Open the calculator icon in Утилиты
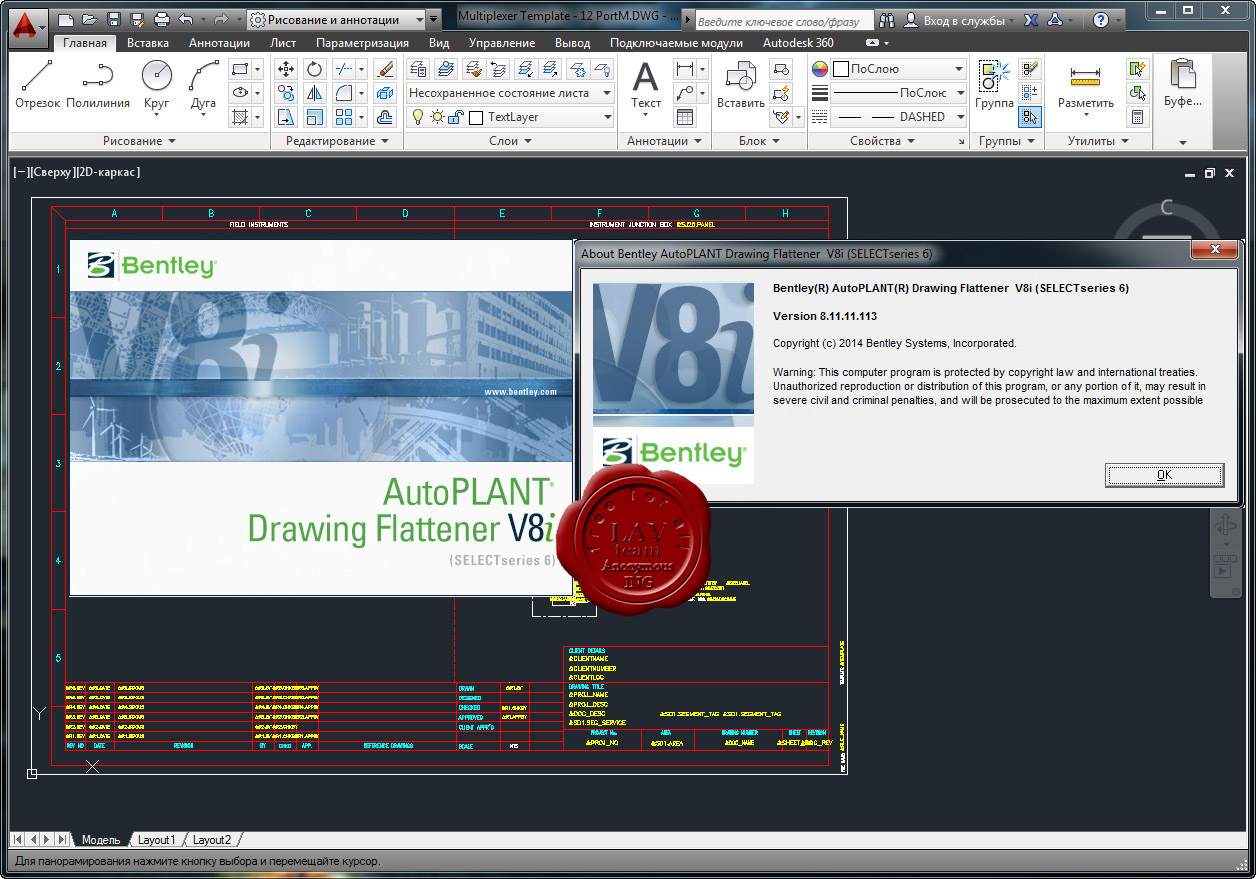Viewport: 1256px width, 879px height. (x=1137, y=117)
